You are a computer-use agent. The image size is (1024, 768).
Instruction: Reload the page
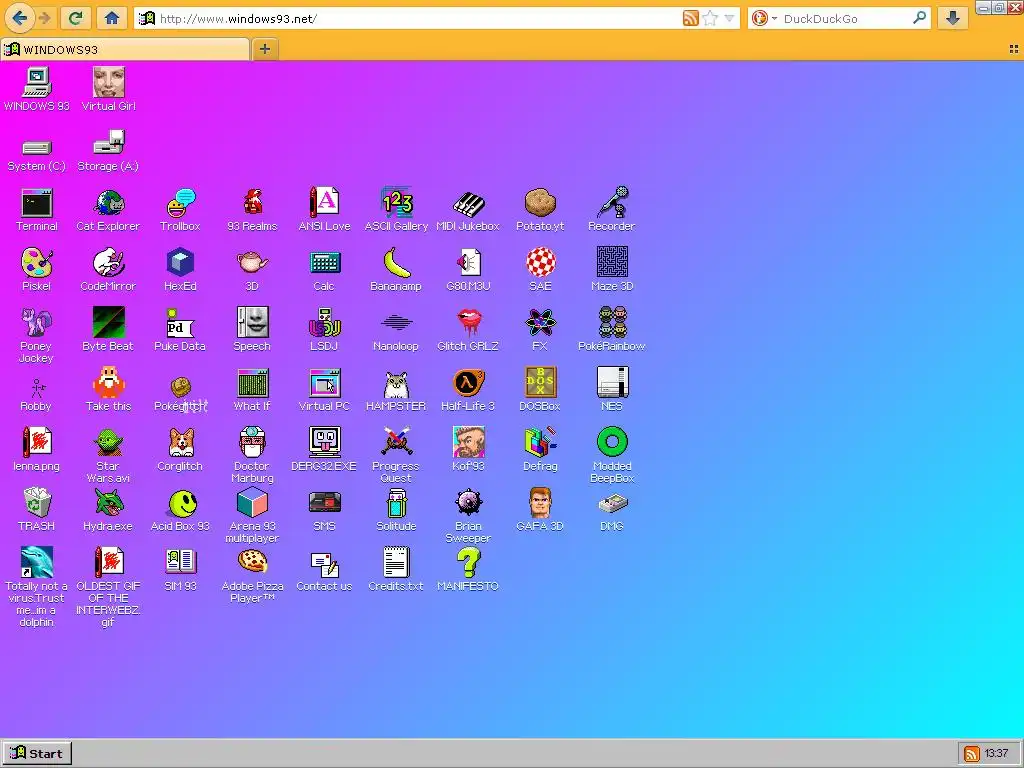(75, 18)
